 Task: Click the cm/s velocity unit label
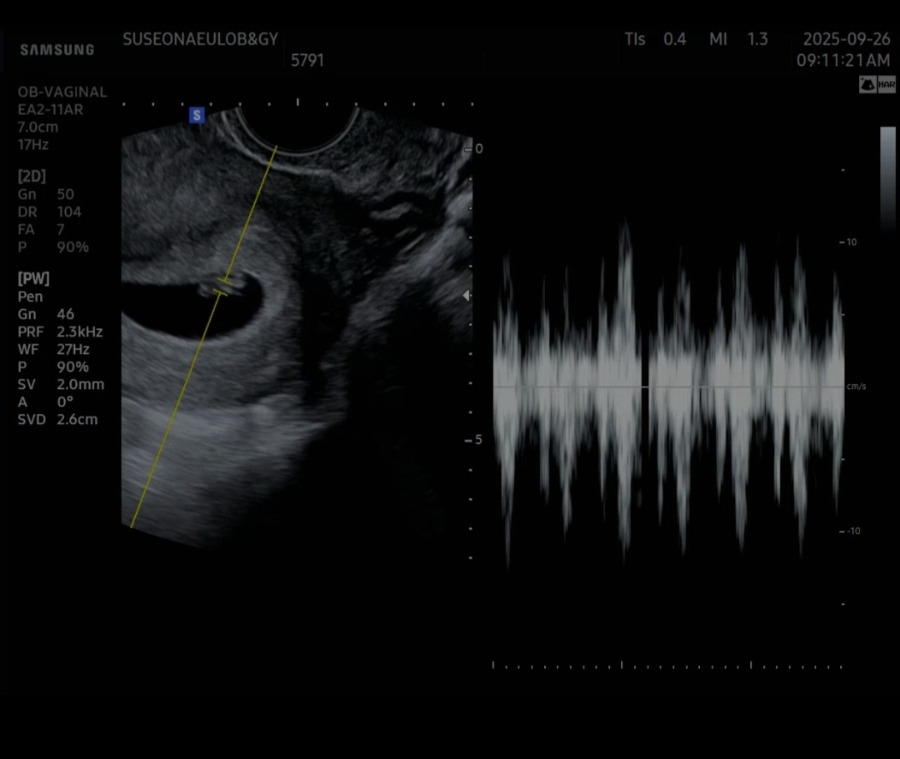(x=856, y=386)
